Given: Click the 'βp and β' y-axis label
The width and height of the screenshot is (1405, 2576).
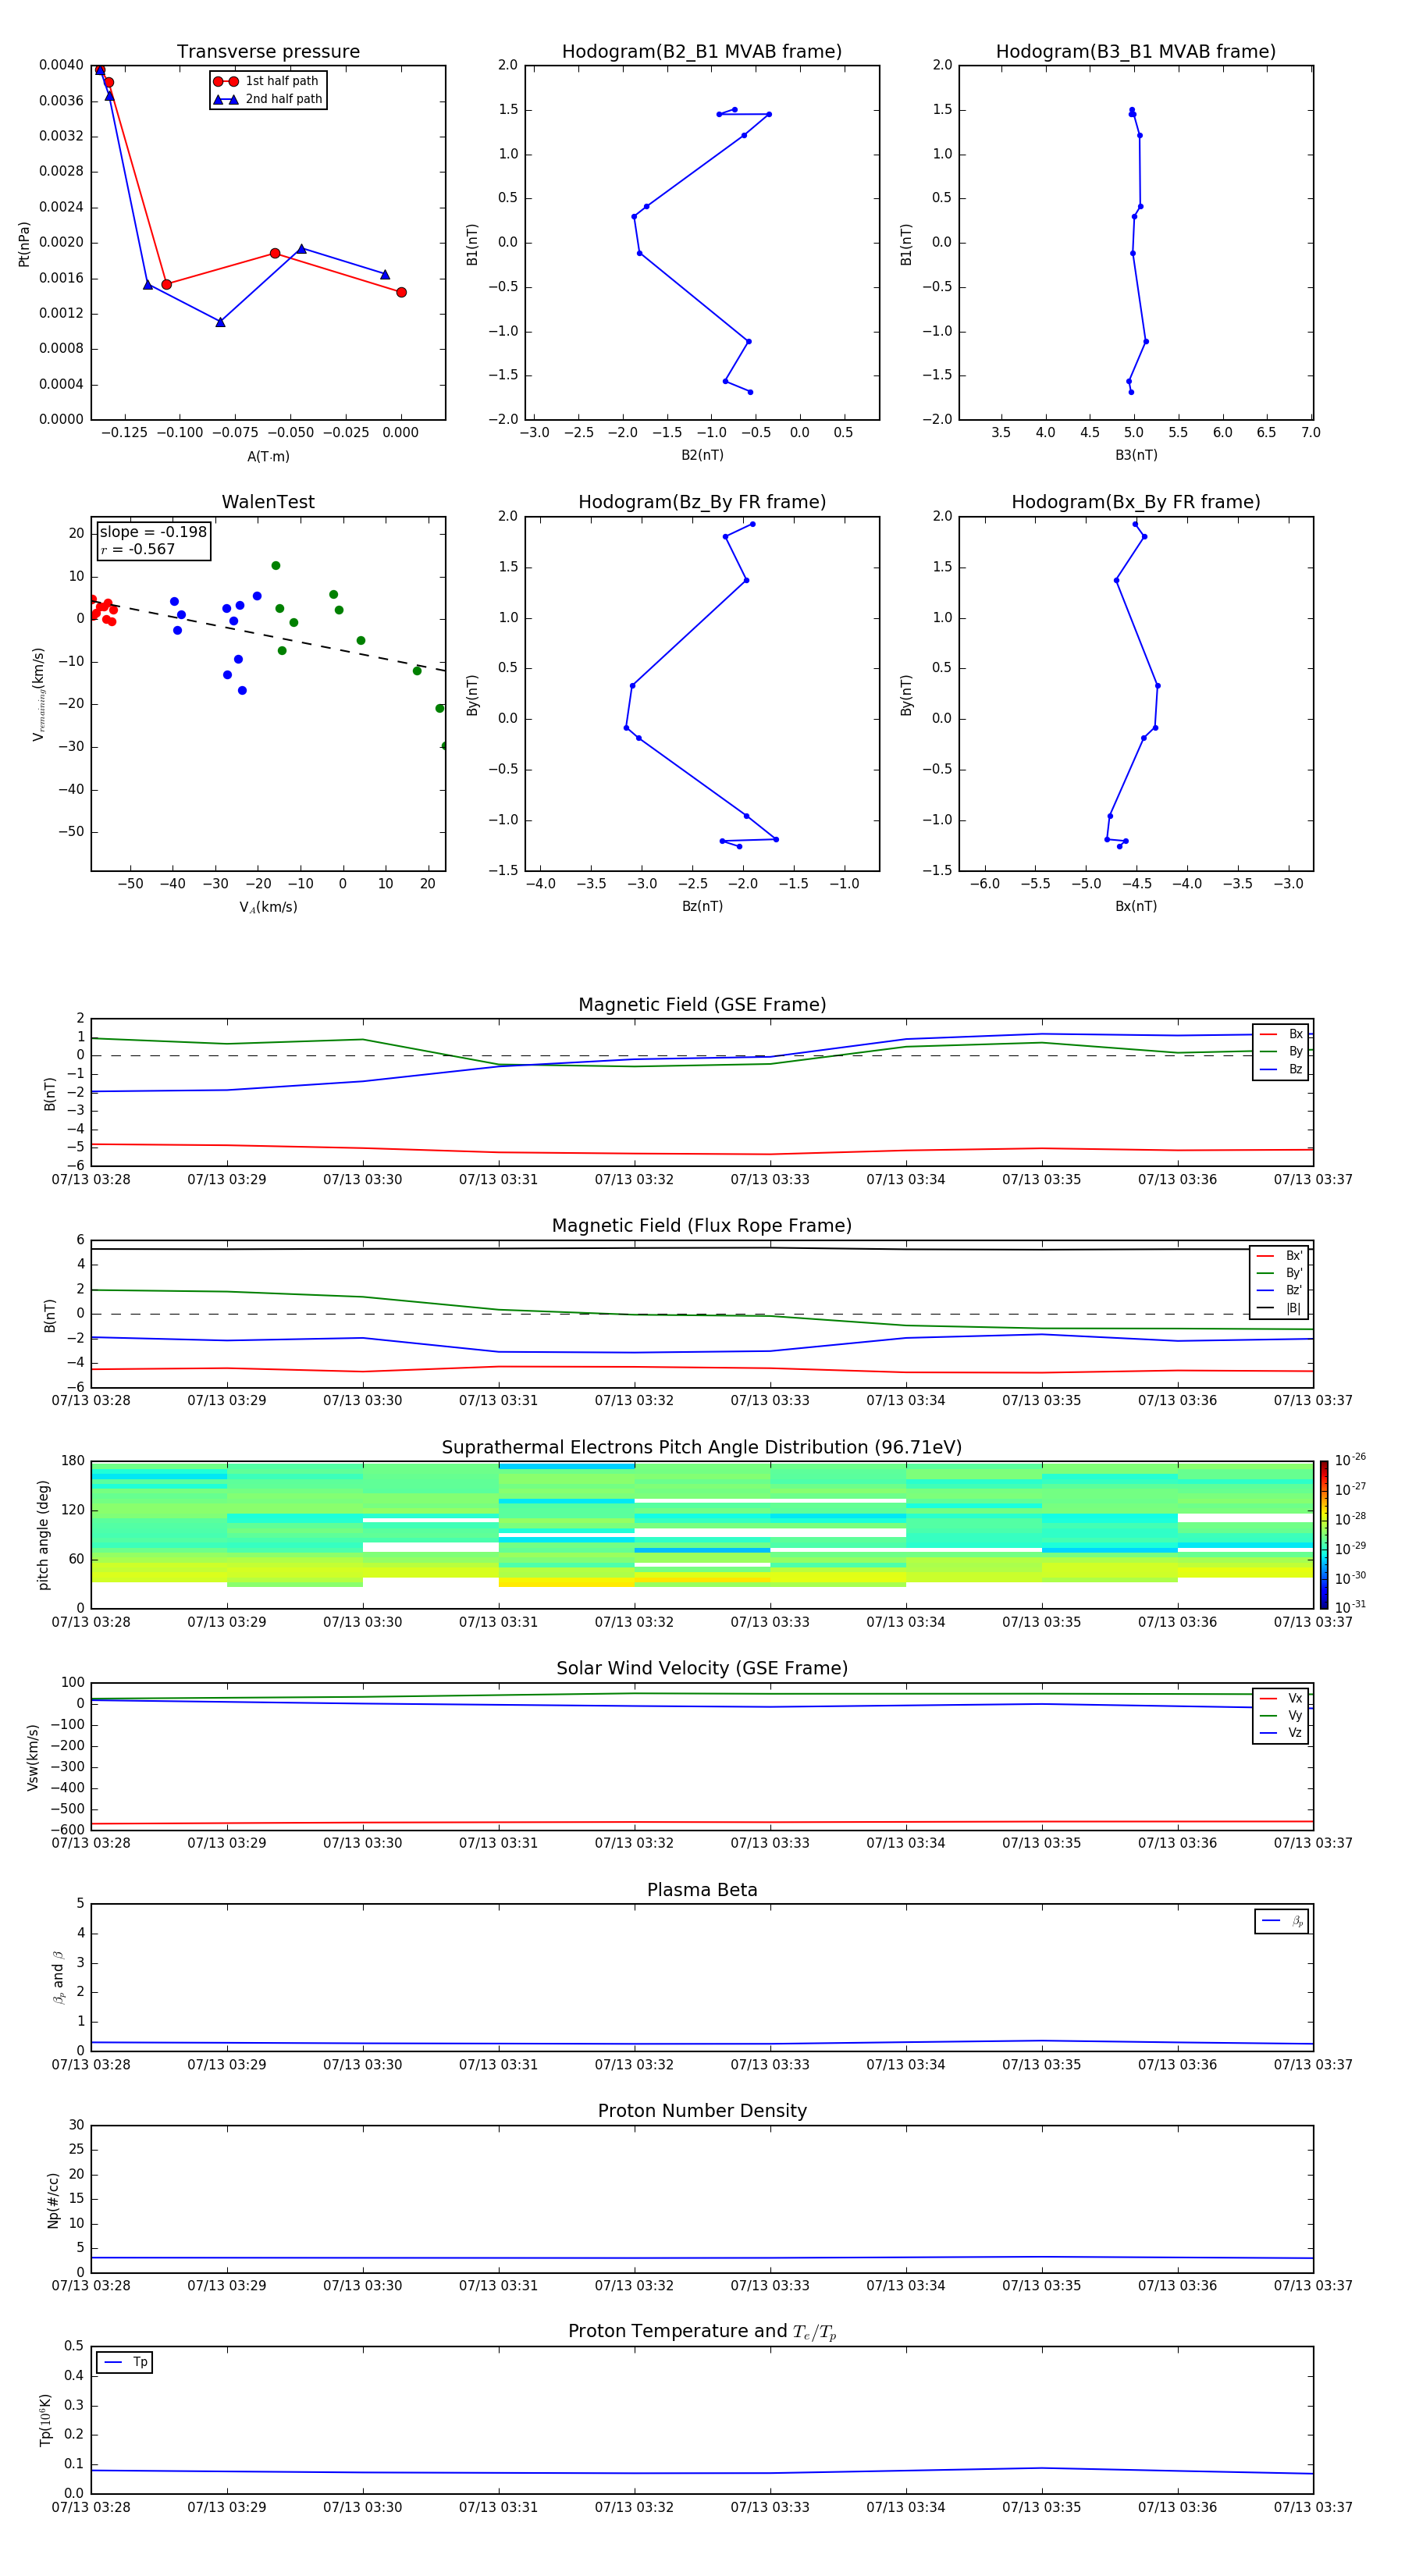Looking at the screenshot, I should 58,1977.
